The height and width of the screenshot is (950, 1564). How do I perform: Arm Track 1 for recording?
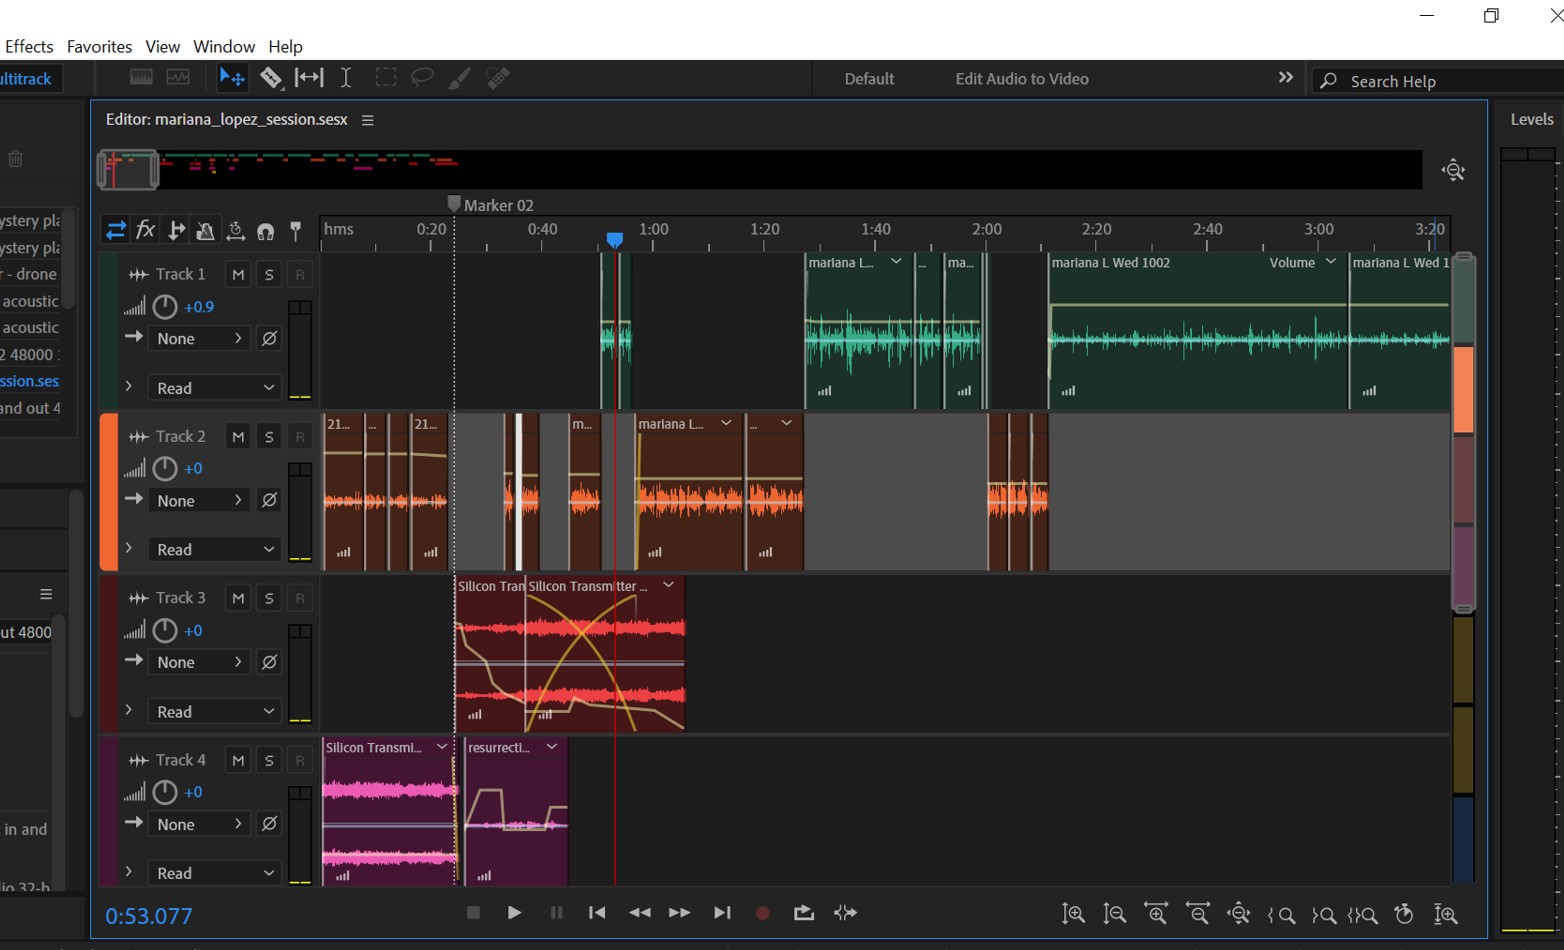click(299, 273)
